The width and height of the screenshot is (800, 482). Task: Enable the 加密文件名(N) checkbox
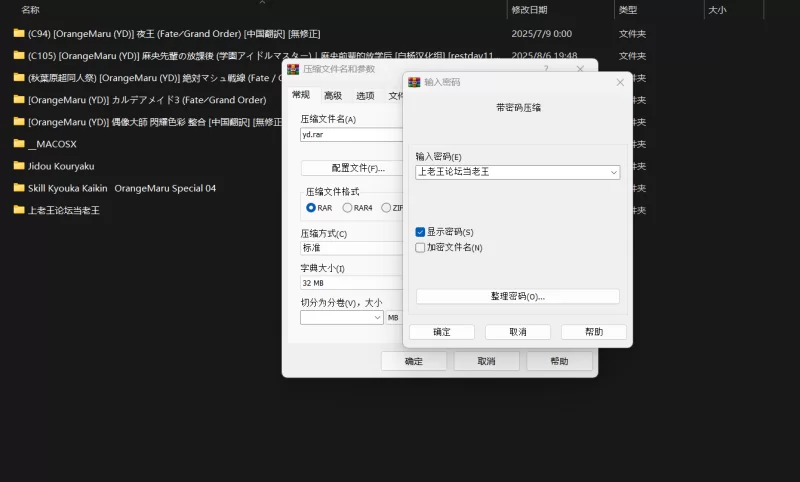[420, 247]
